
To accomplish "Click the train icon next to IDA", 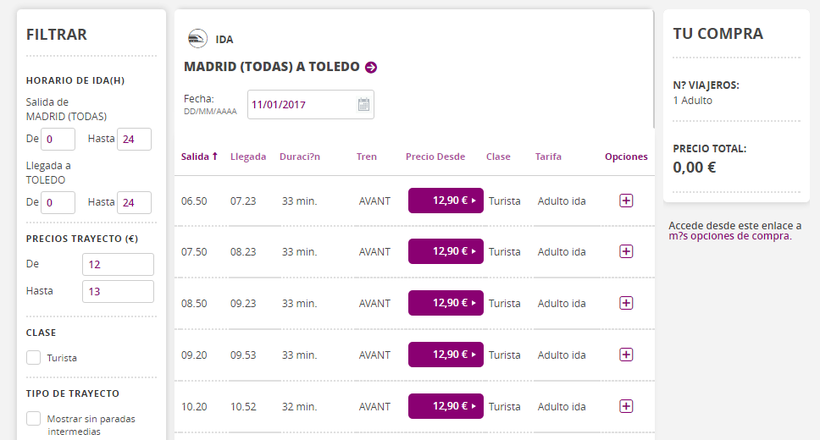I will [198, 39].
